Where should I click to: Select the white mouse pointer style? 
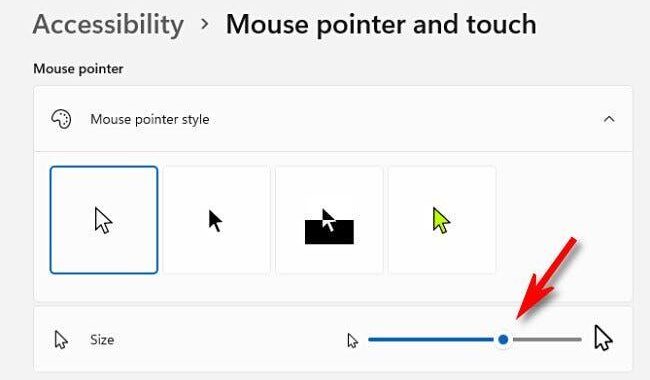coord(104,220)
